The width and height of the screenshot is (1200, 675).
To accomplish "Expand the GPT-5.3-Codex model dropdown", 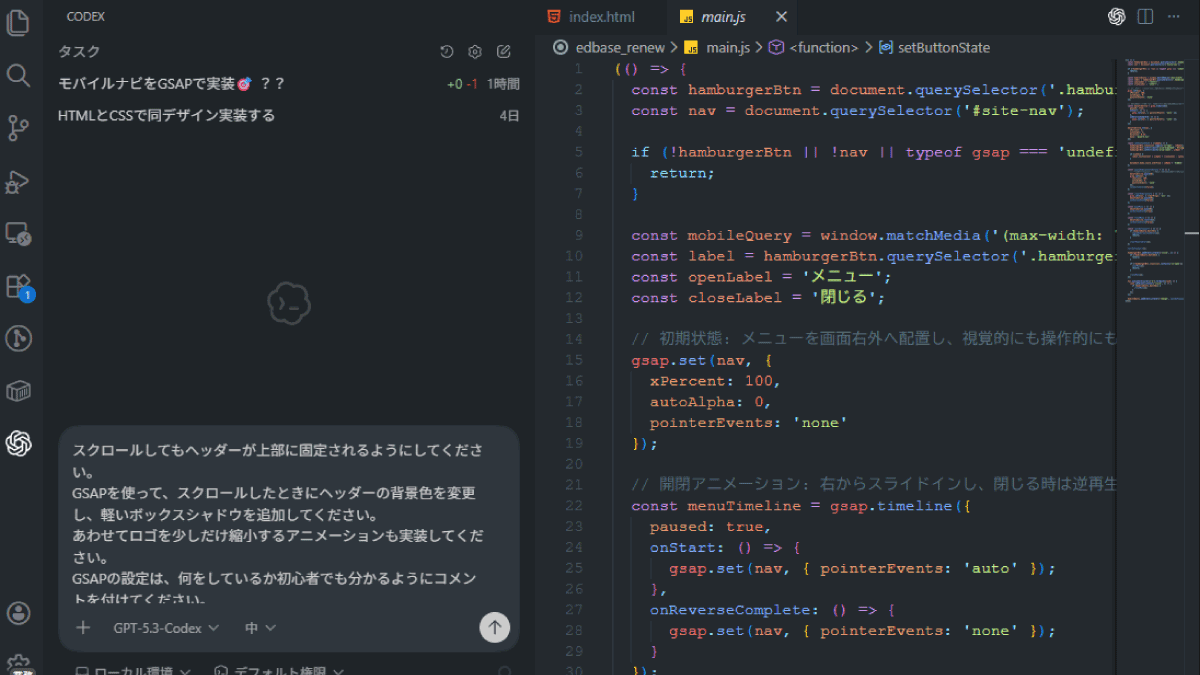I will click(166, 628).
